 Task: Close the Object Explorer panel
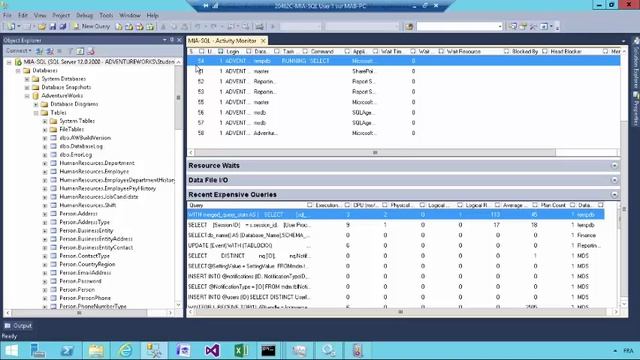(x=179, y=40)
